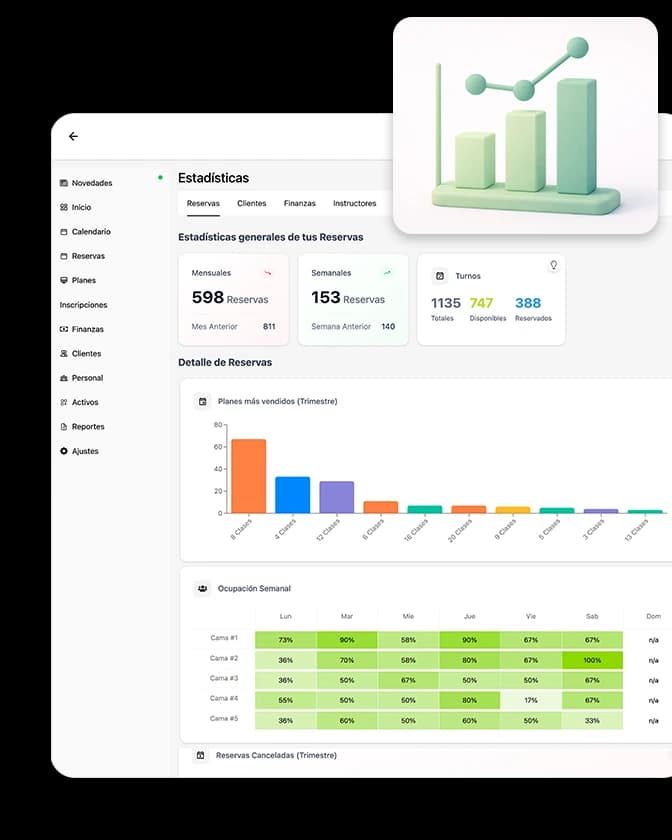The width and height of the screenshot is (672, 840).
Task: Open the Mensuales reservations card
Action: click(233, 299)
